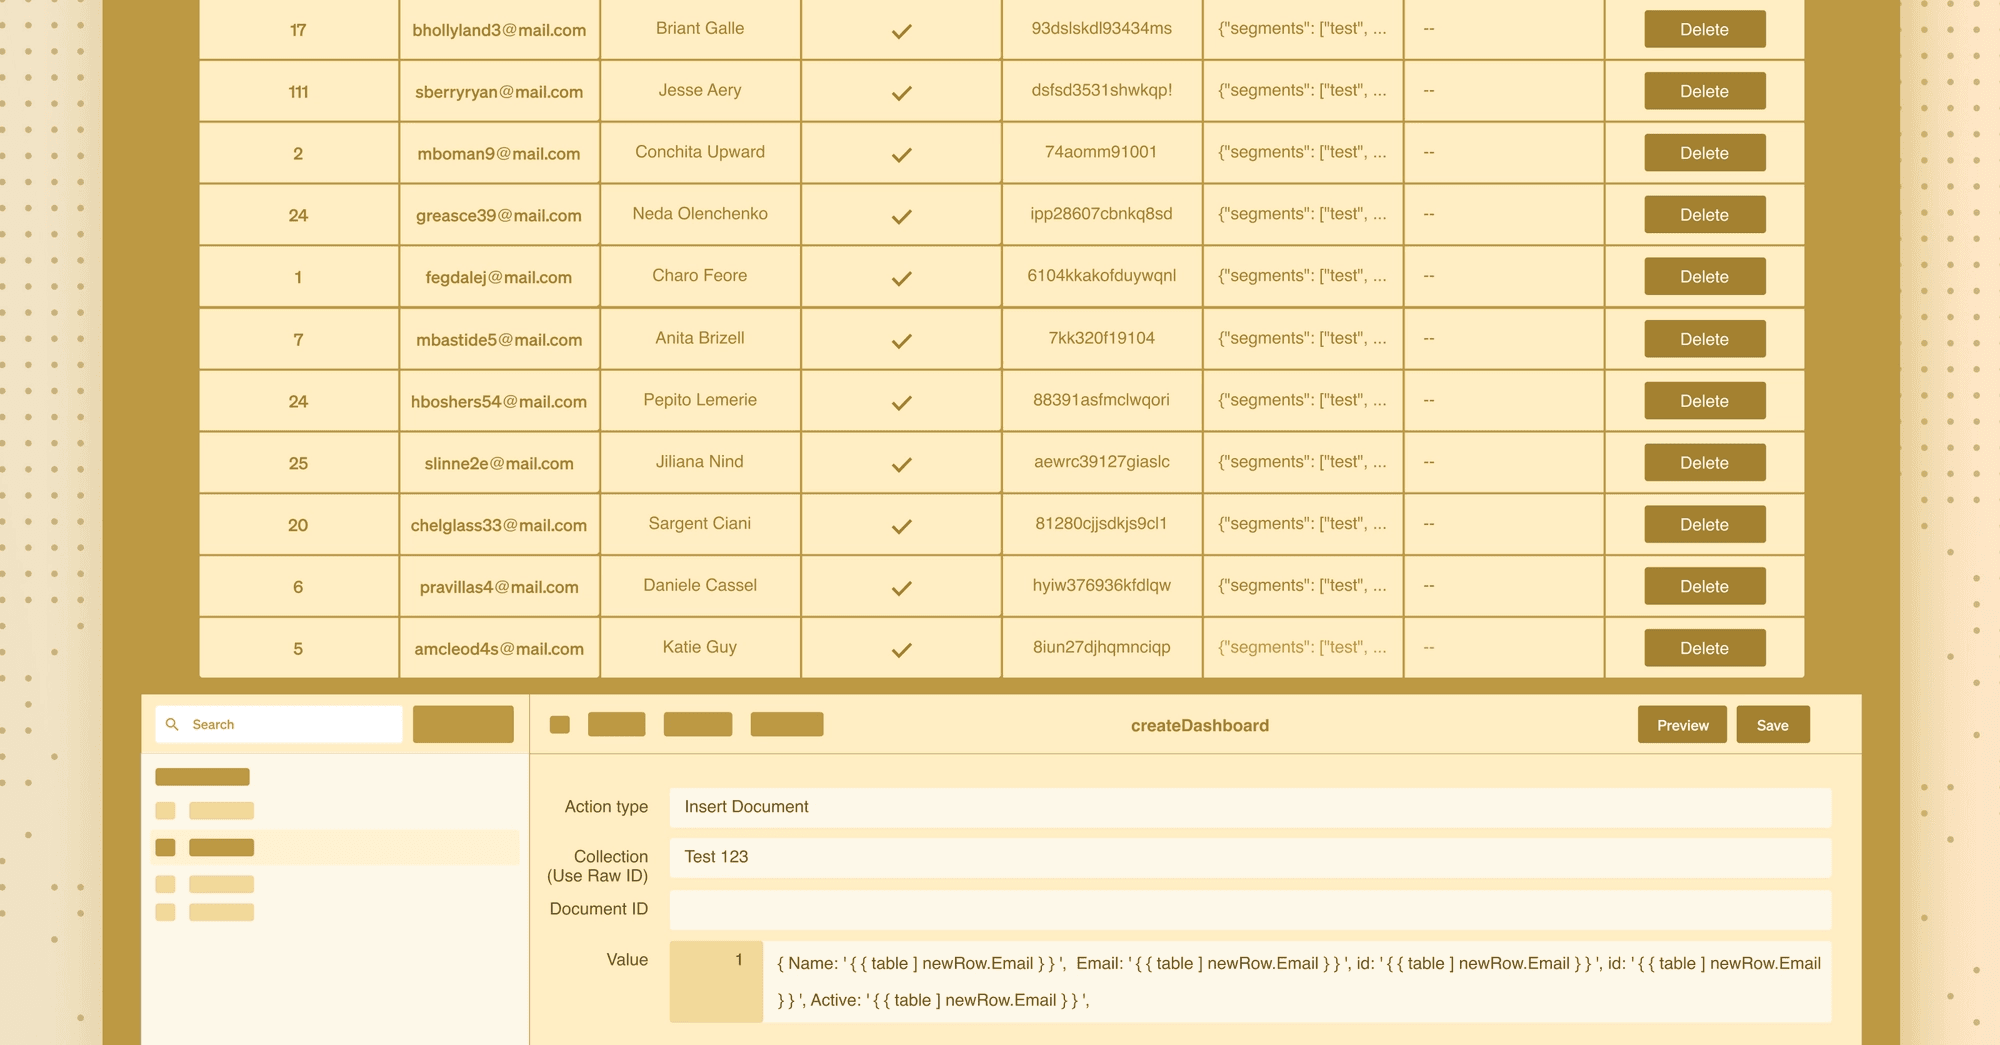The height and width of the screenshot is (1045, 2000).
Task: Open the Action type Insert Document dropdown
Action: pyautogui.click(x=1249, y=807)
